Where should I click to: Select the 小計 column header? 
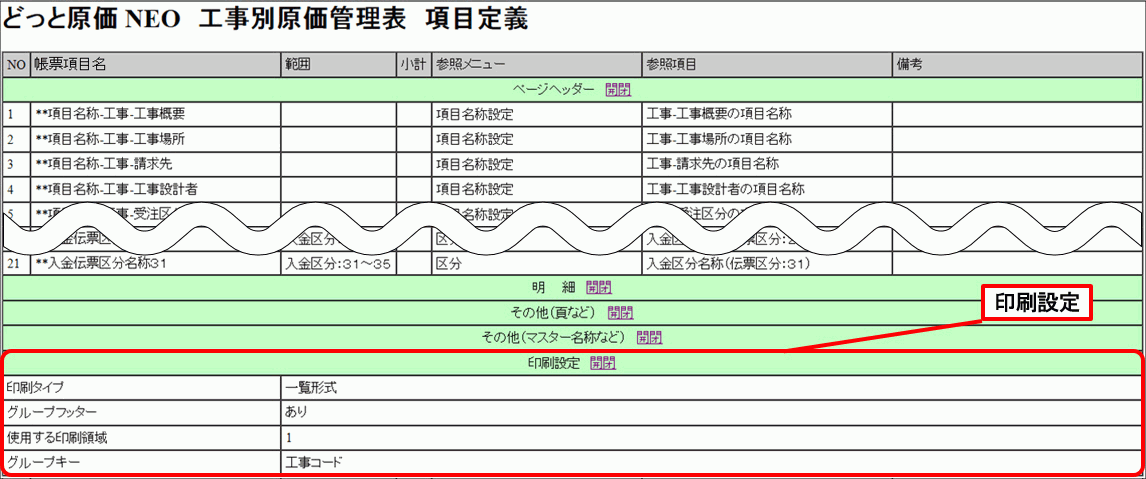click(x=414, y=64)
